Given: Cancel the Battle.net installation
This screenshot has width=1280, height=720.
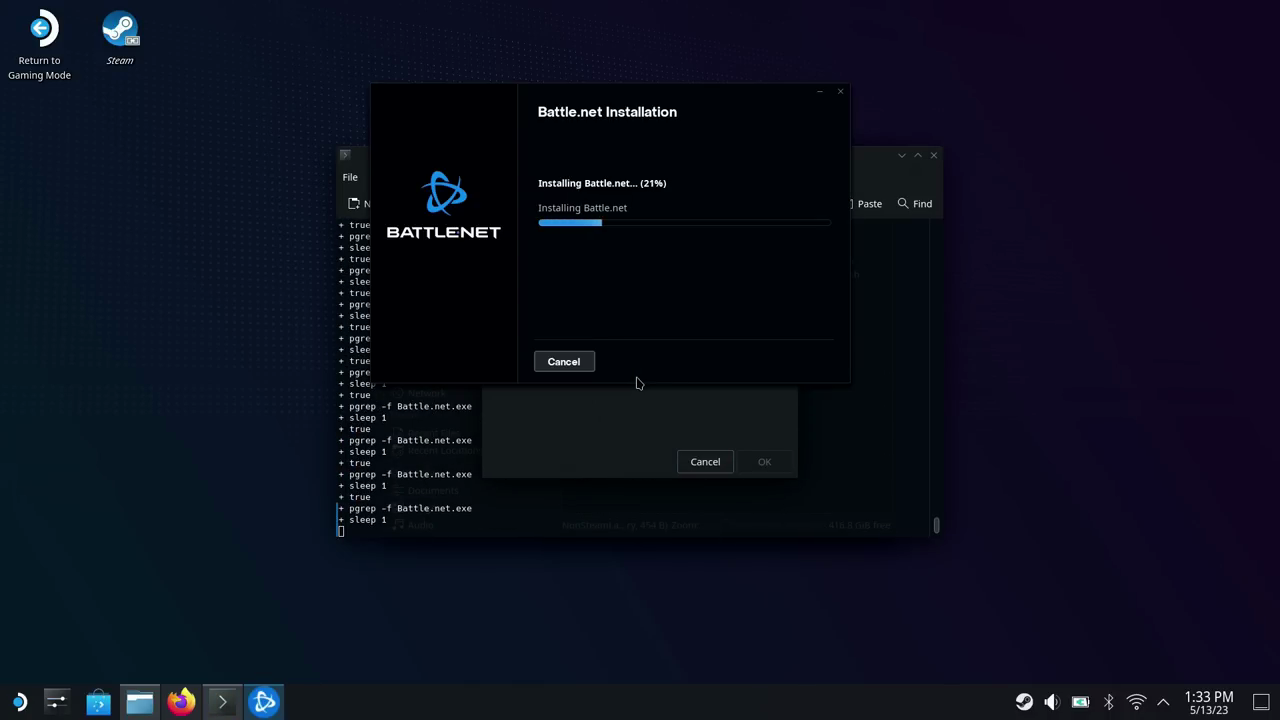Looking at the screenshot, I should coord(564,362).
